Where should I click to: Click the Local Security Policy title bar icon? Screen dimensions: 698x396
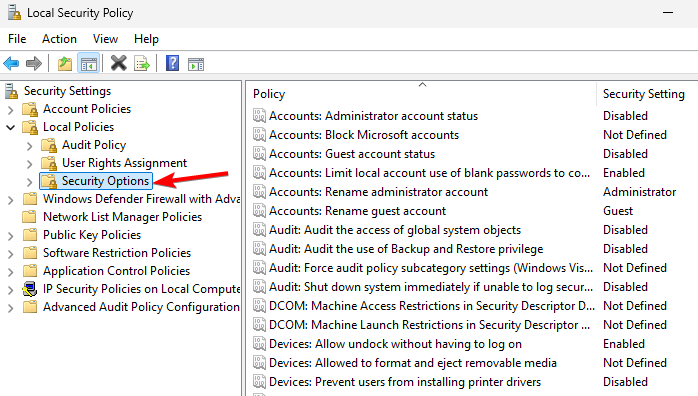tap(14, 12)
